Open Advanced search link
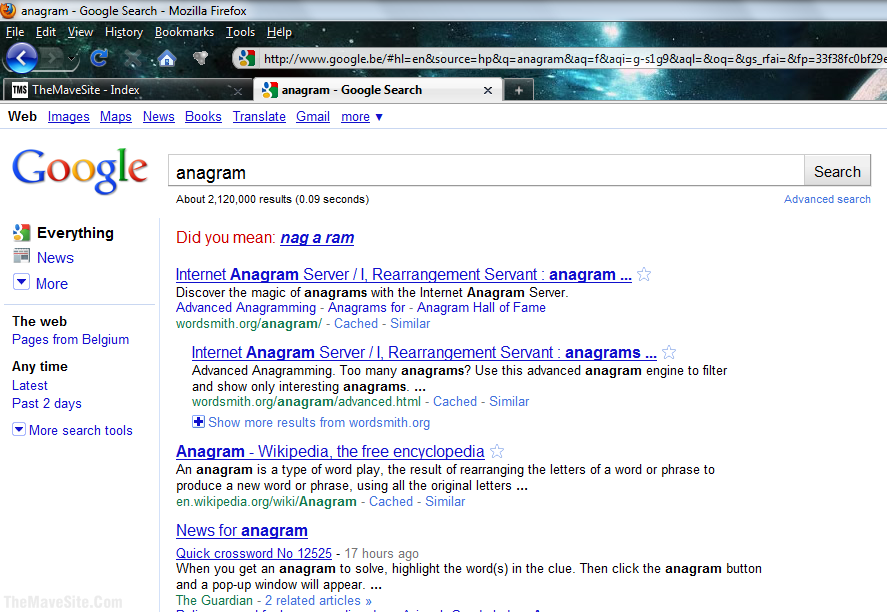The height and width of the screenshot is (612, 887). 827,199
